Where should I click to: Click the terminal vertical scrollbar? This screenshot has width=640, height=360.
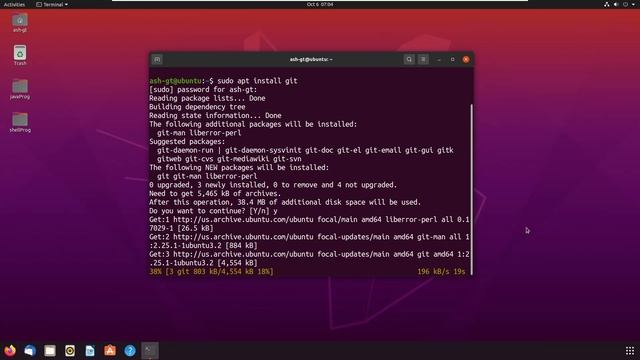471,189
